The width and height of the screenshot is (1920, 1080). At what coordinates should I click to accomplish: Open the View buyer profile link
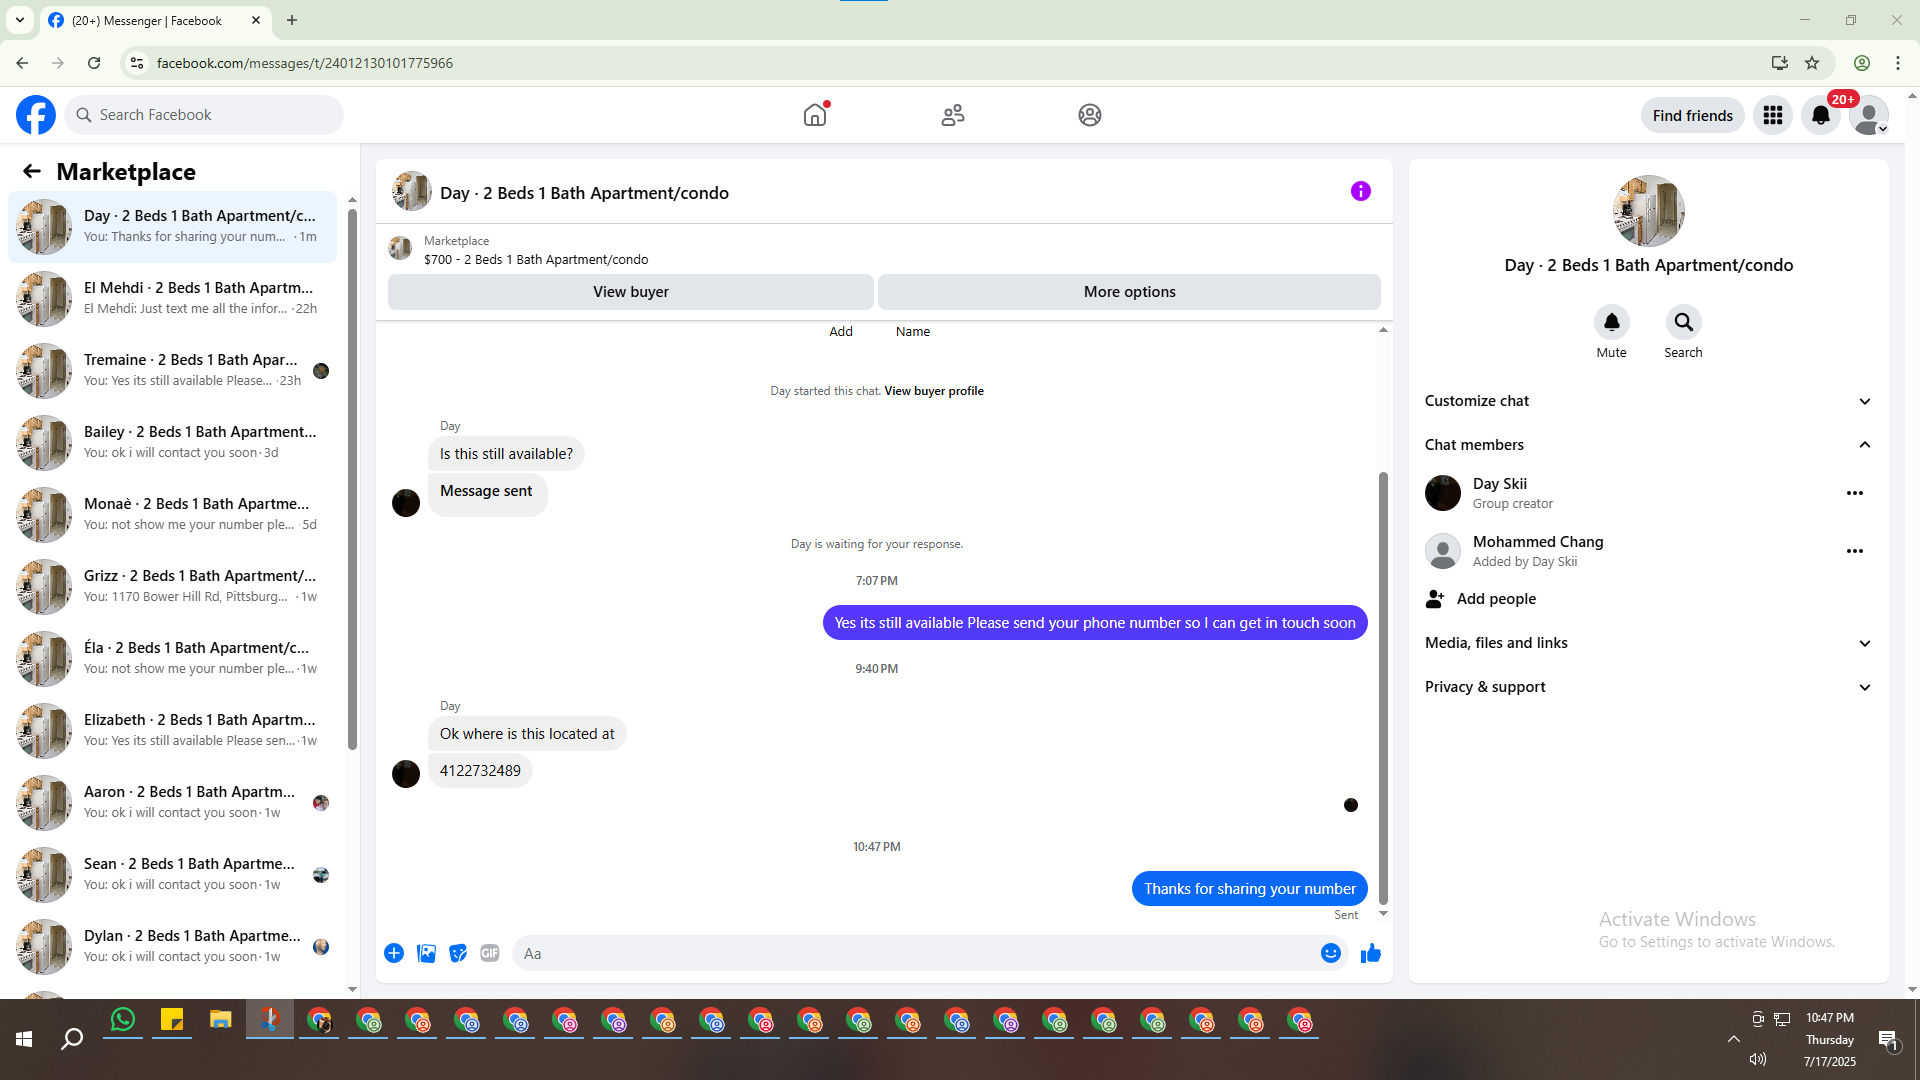[x=934, y=391]
